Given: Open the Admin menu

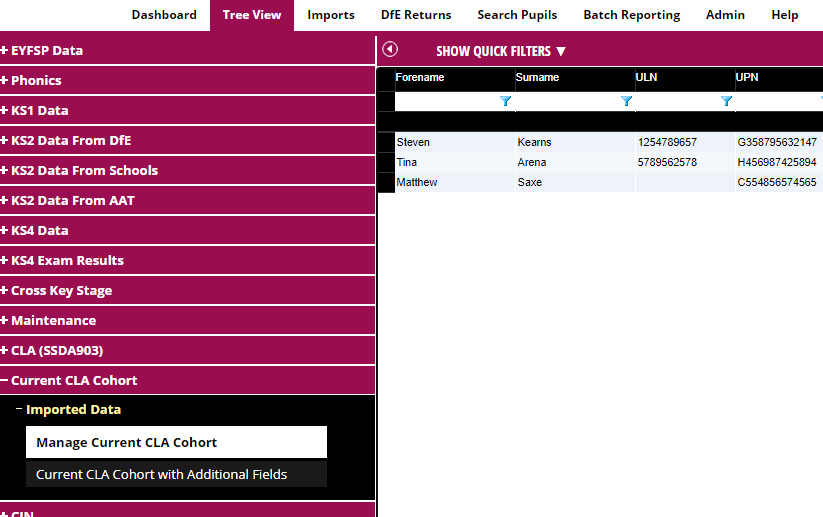Looking at the screenshot, I should coord(725,15).
